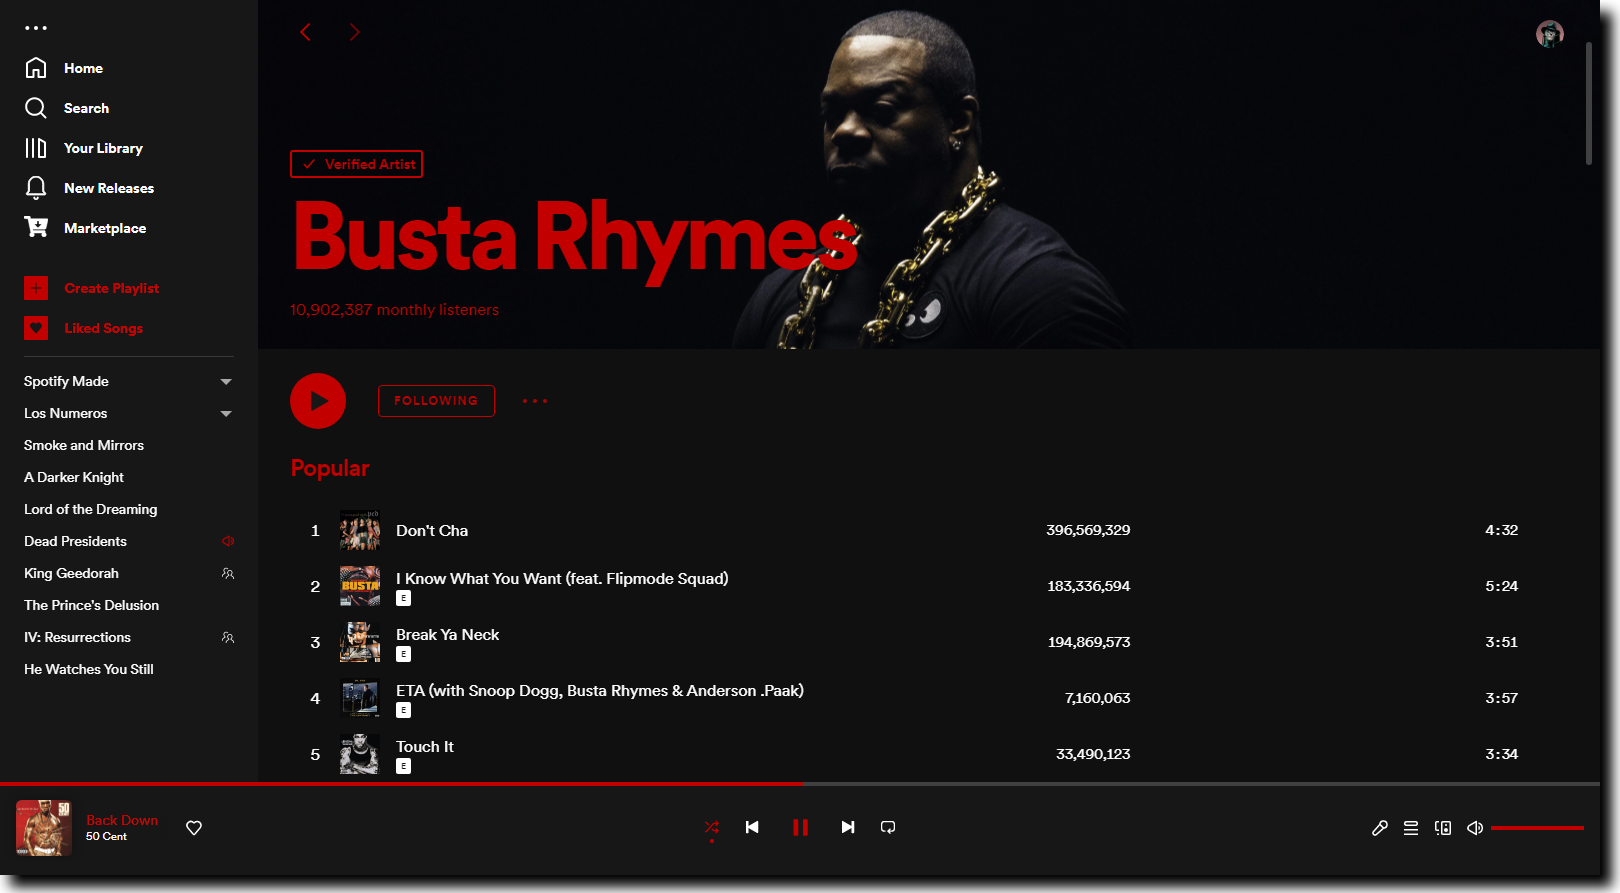
Task: Click the back navigation arrow
Action: click(x=306, y=32)
